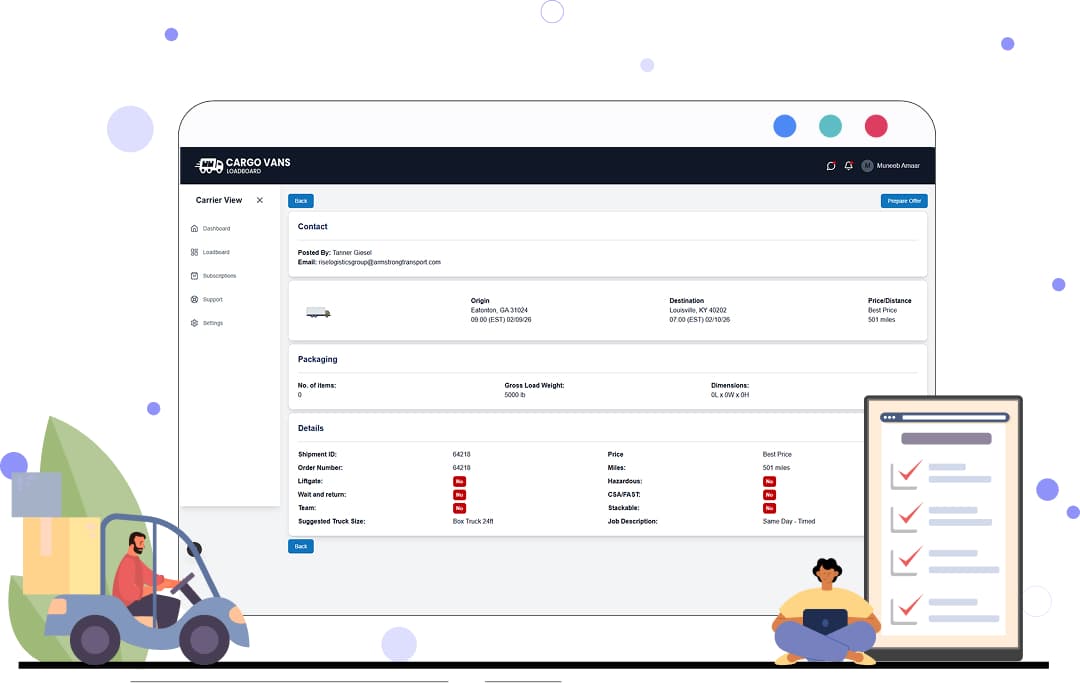Viewport: 1080px width, 683px height.
Task: Click the Dashboard home icon
Action: point(194,229)
